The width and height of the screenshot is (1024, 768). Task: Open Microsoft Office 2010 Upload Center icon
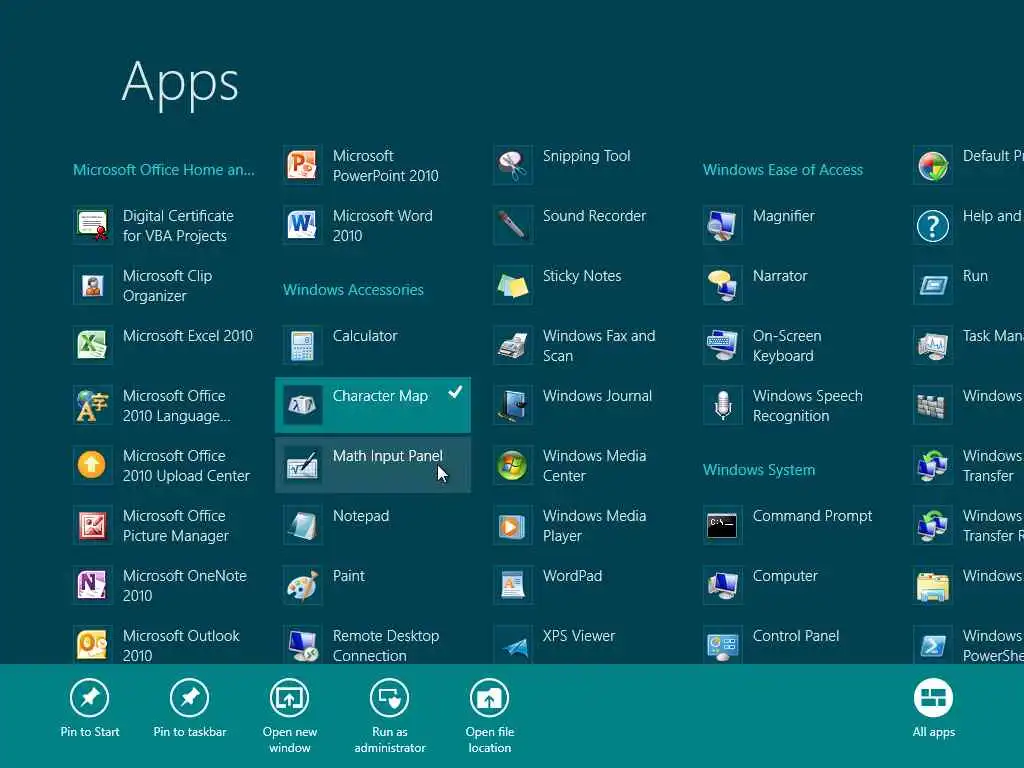tap(92, 466)
